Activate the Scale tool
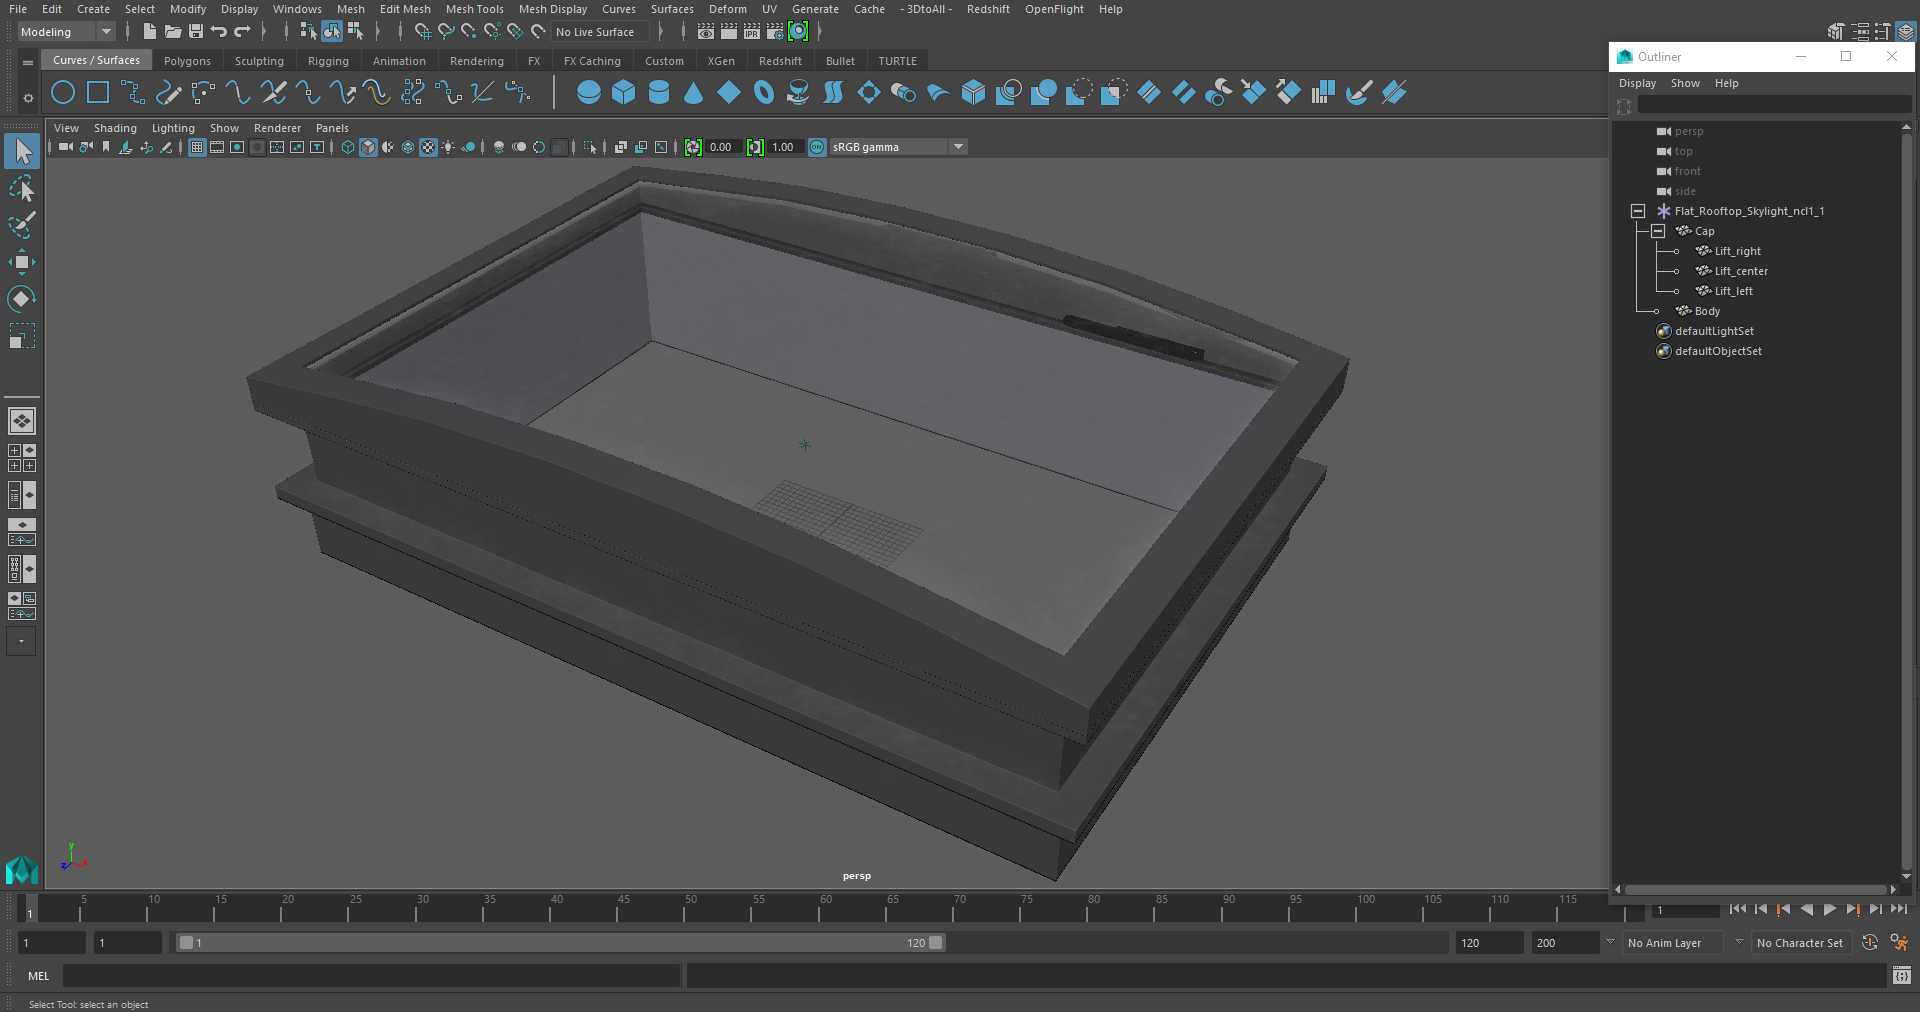 (22, 335)
